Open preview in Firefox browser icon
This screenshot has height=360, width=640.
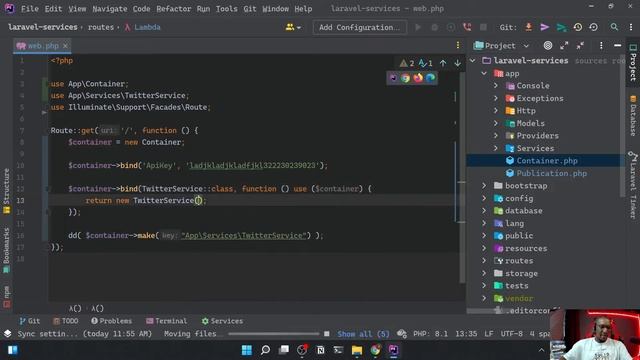pyautogui.click(x=418, y=78)
